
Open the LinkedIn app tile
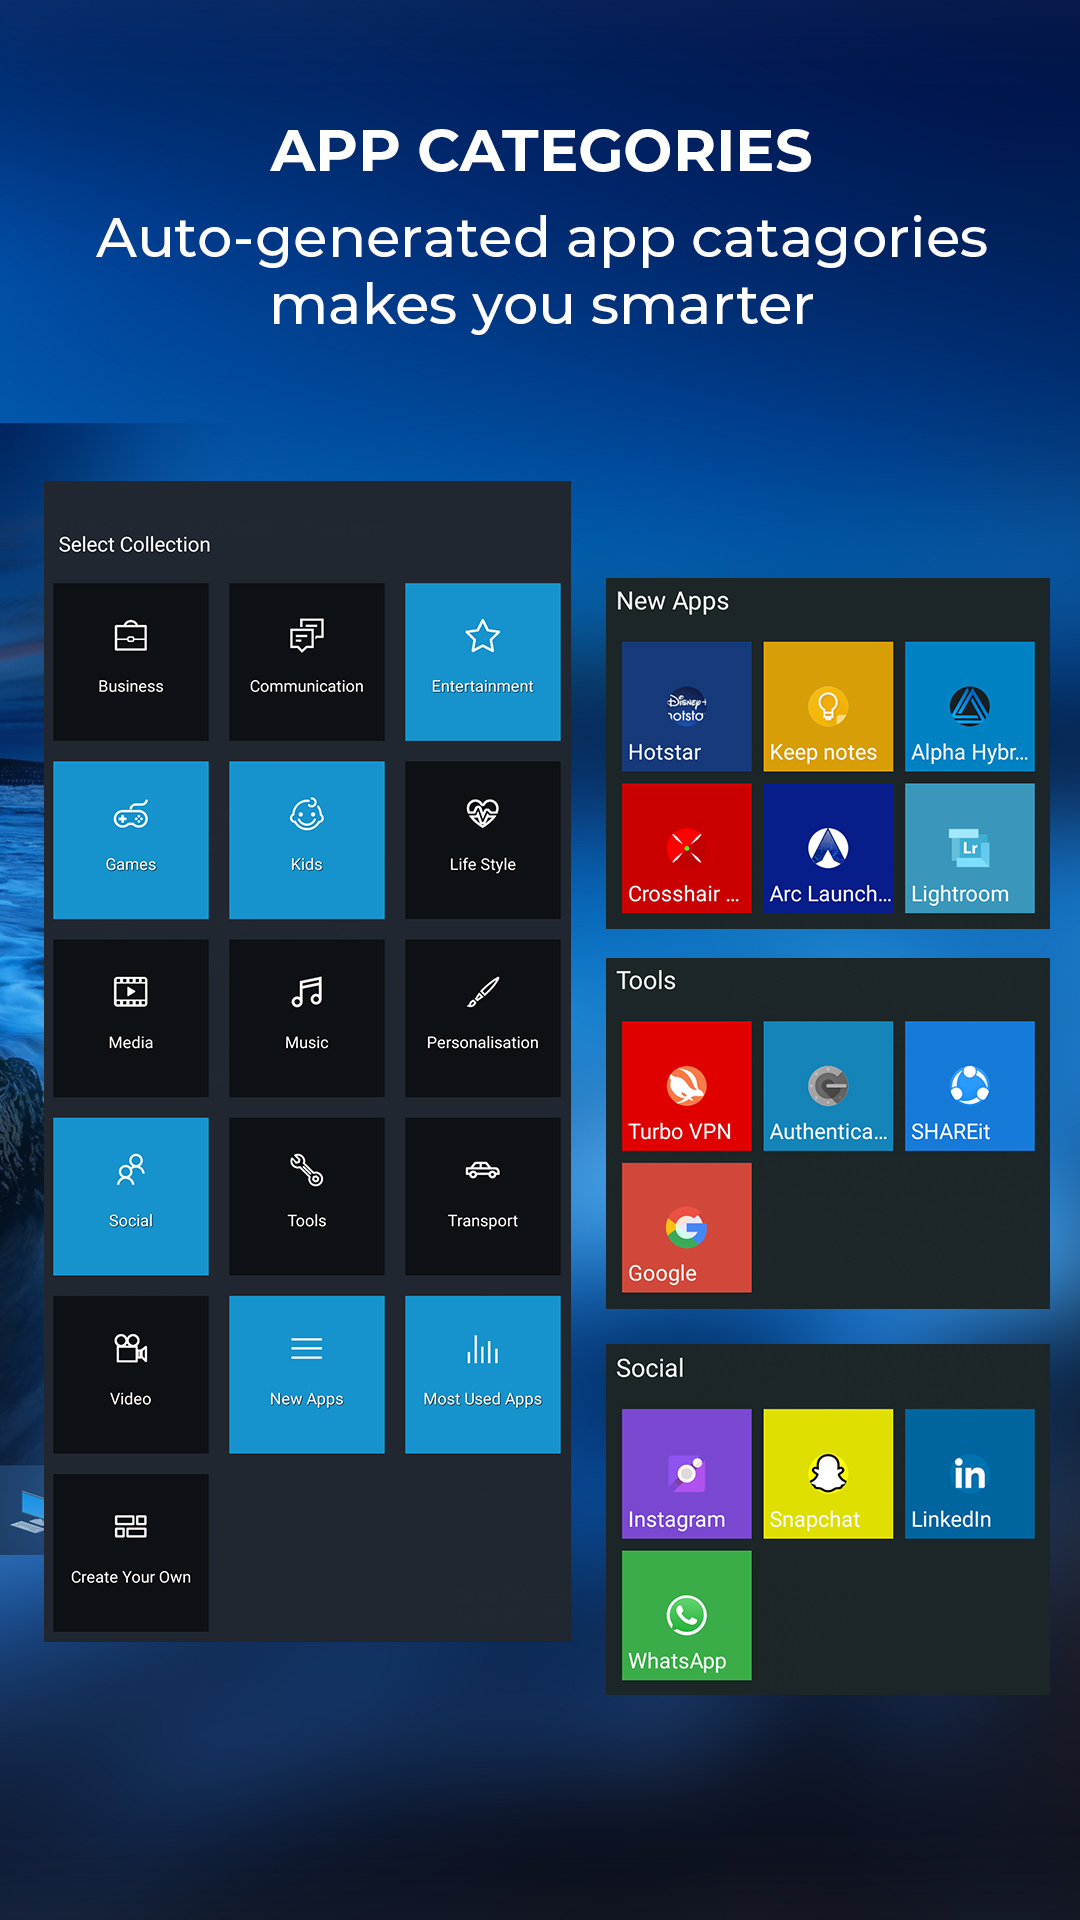(969, 1473)
